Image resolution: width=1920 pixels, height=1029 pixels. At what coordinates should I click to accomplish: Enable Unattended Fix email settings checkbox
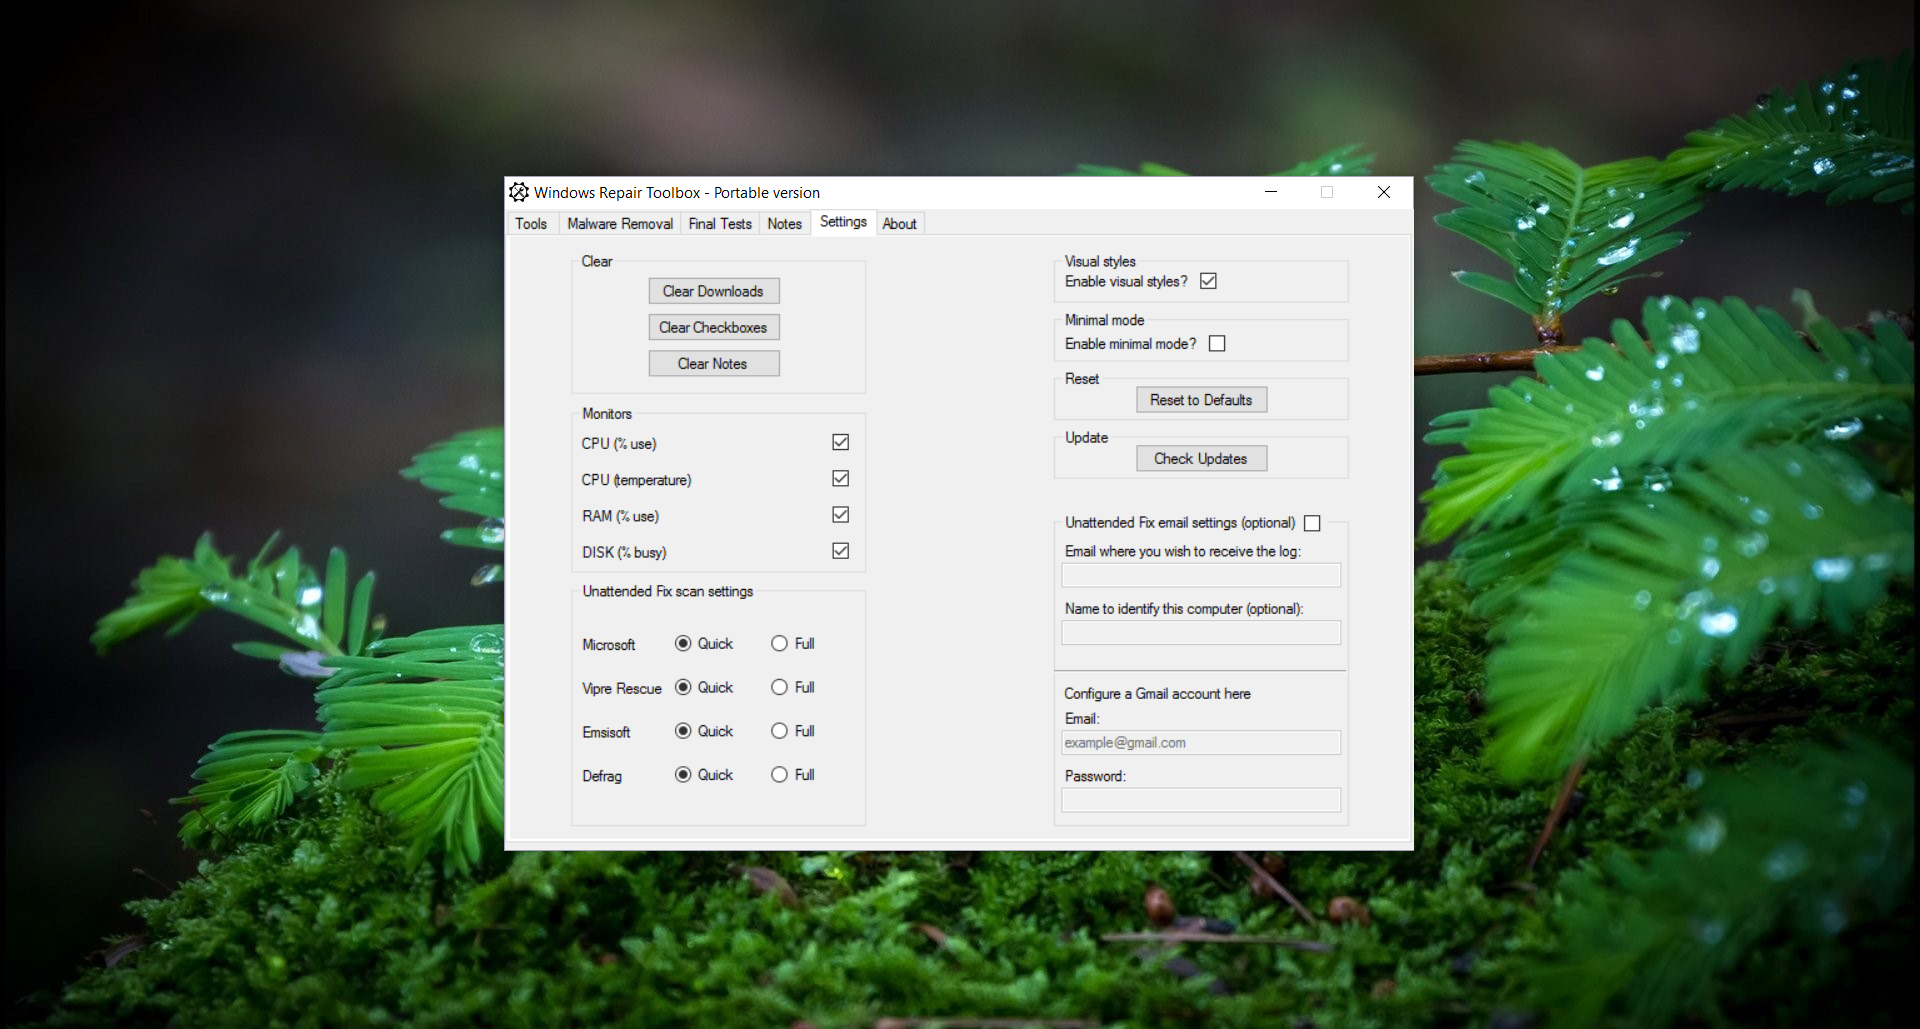[x=1312, y=523]
